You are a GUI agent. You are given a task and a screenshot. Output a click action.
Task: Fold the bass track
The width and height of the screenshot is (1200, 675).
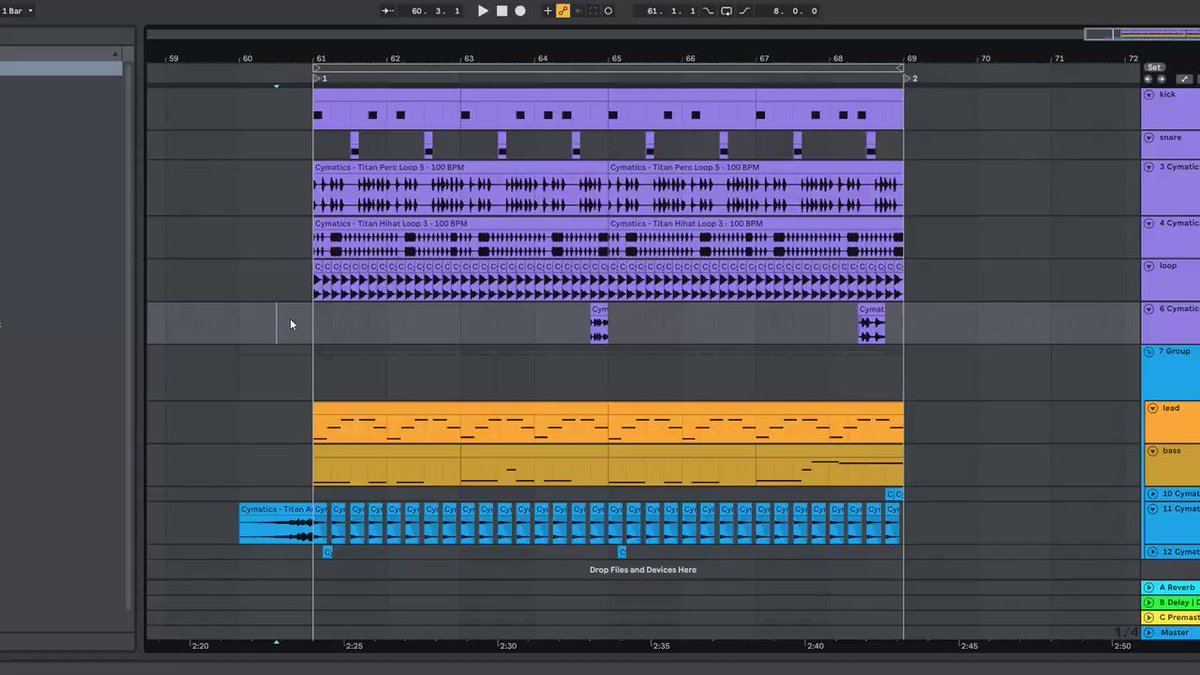(x=1152, y=451)
